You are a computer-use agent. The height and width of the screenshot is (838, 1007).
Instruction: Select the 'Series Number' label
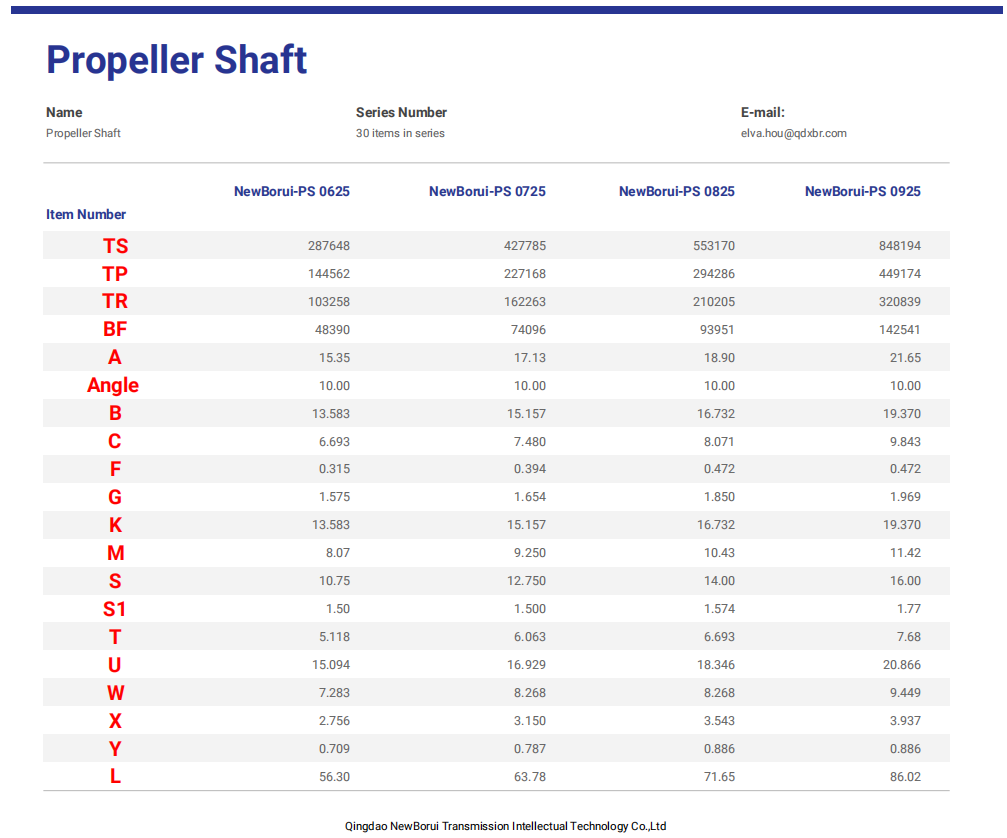point(401,112)
